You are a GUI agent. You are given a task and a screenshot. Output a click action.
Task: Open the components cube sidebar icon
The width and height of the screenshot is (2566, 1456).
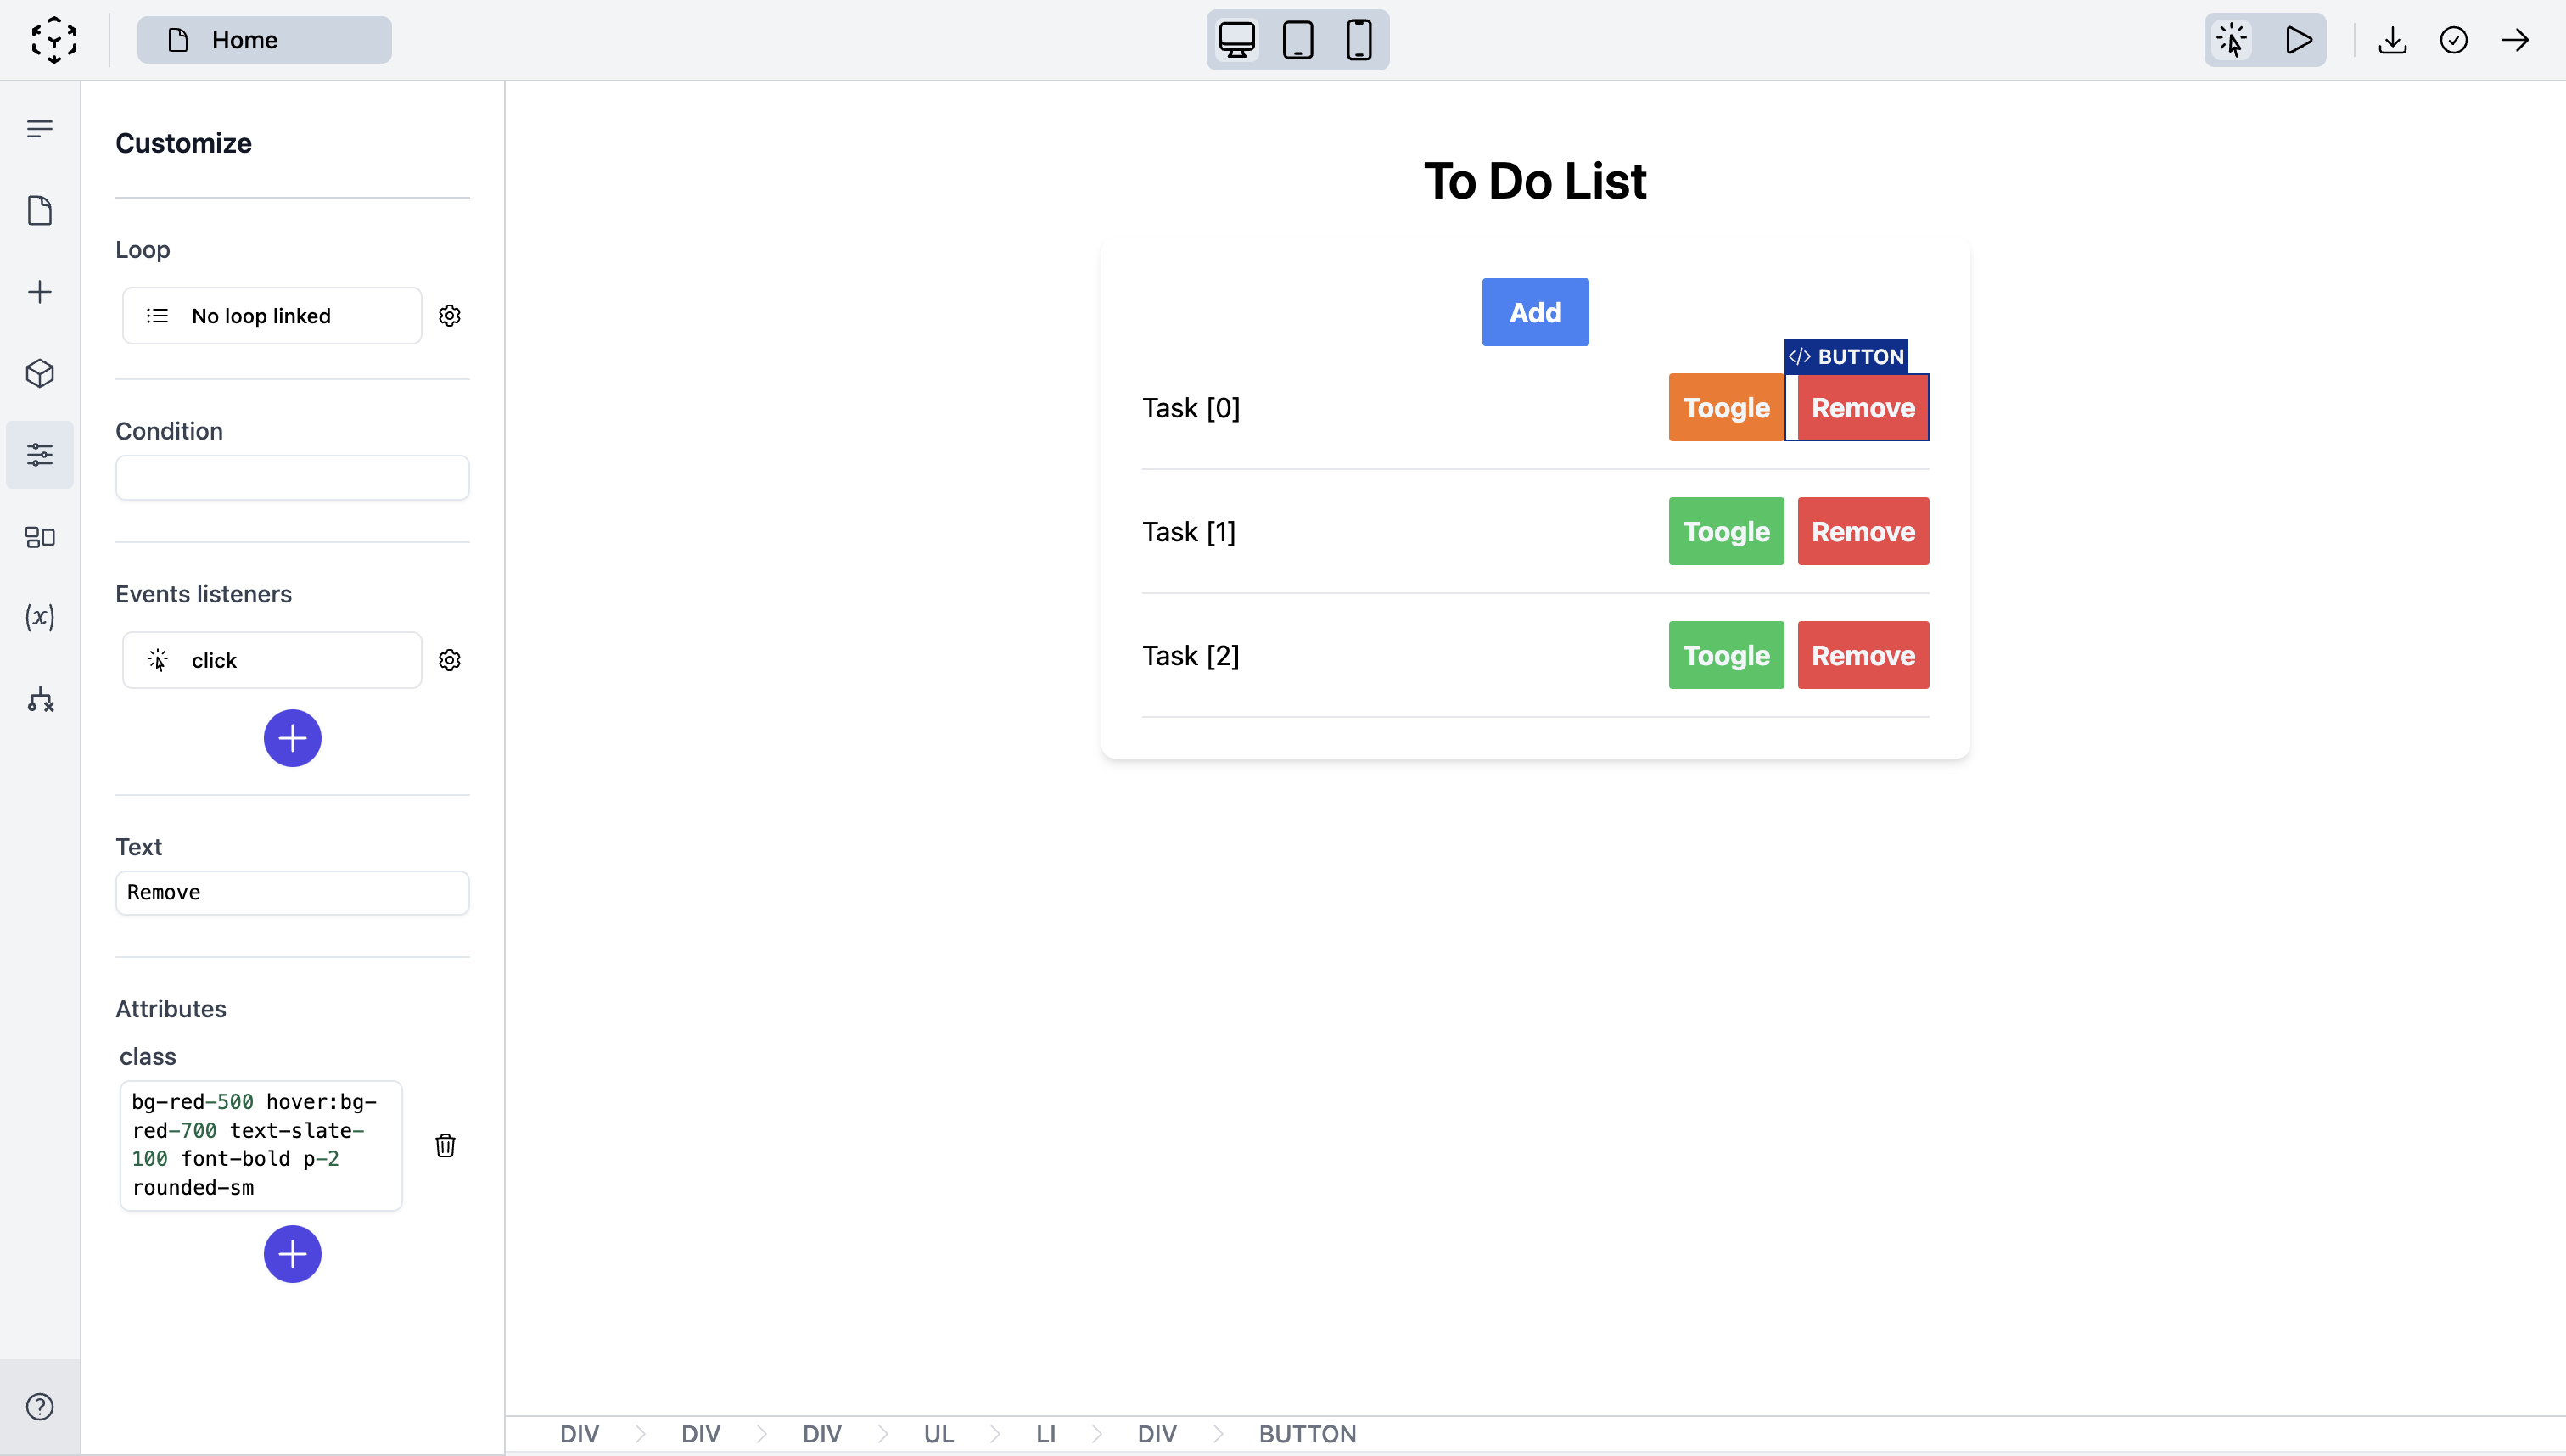point(40,373)
